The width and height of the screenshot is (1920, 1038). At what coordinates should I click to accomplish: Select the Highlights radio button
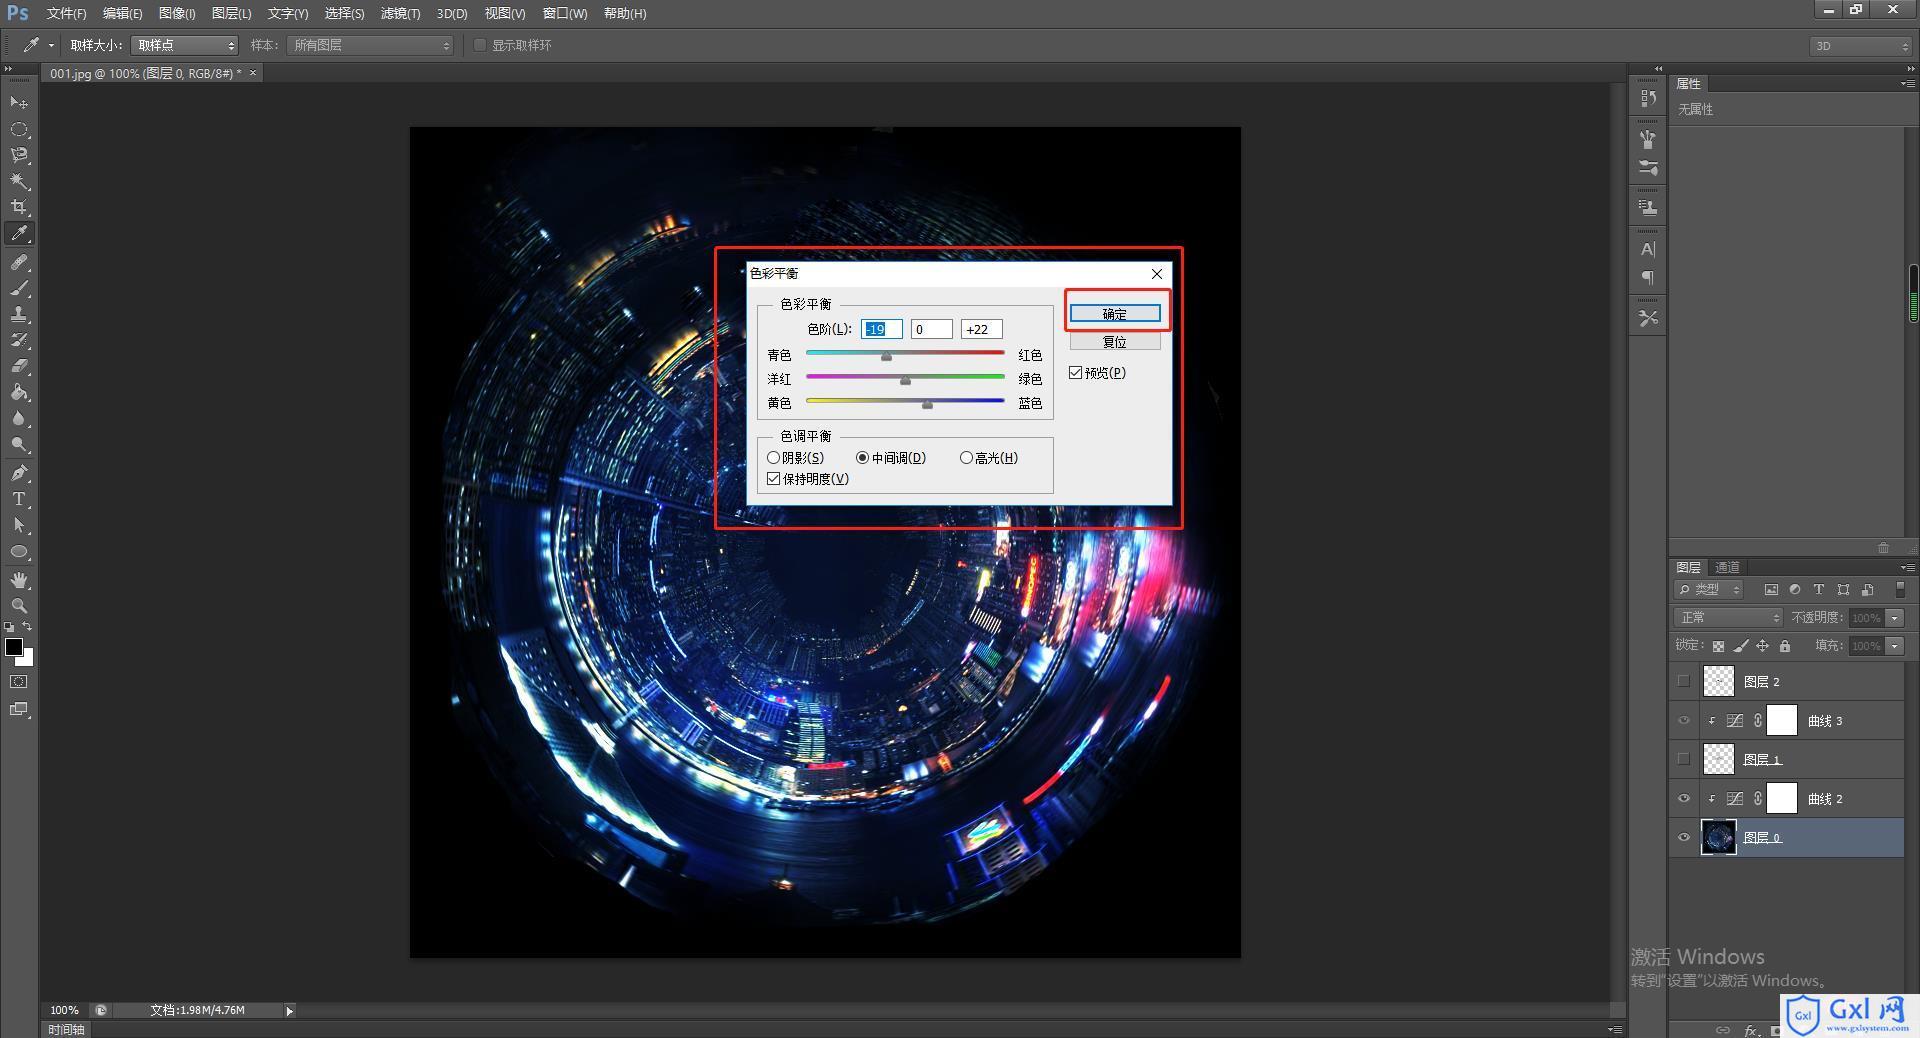coord(966,458)
